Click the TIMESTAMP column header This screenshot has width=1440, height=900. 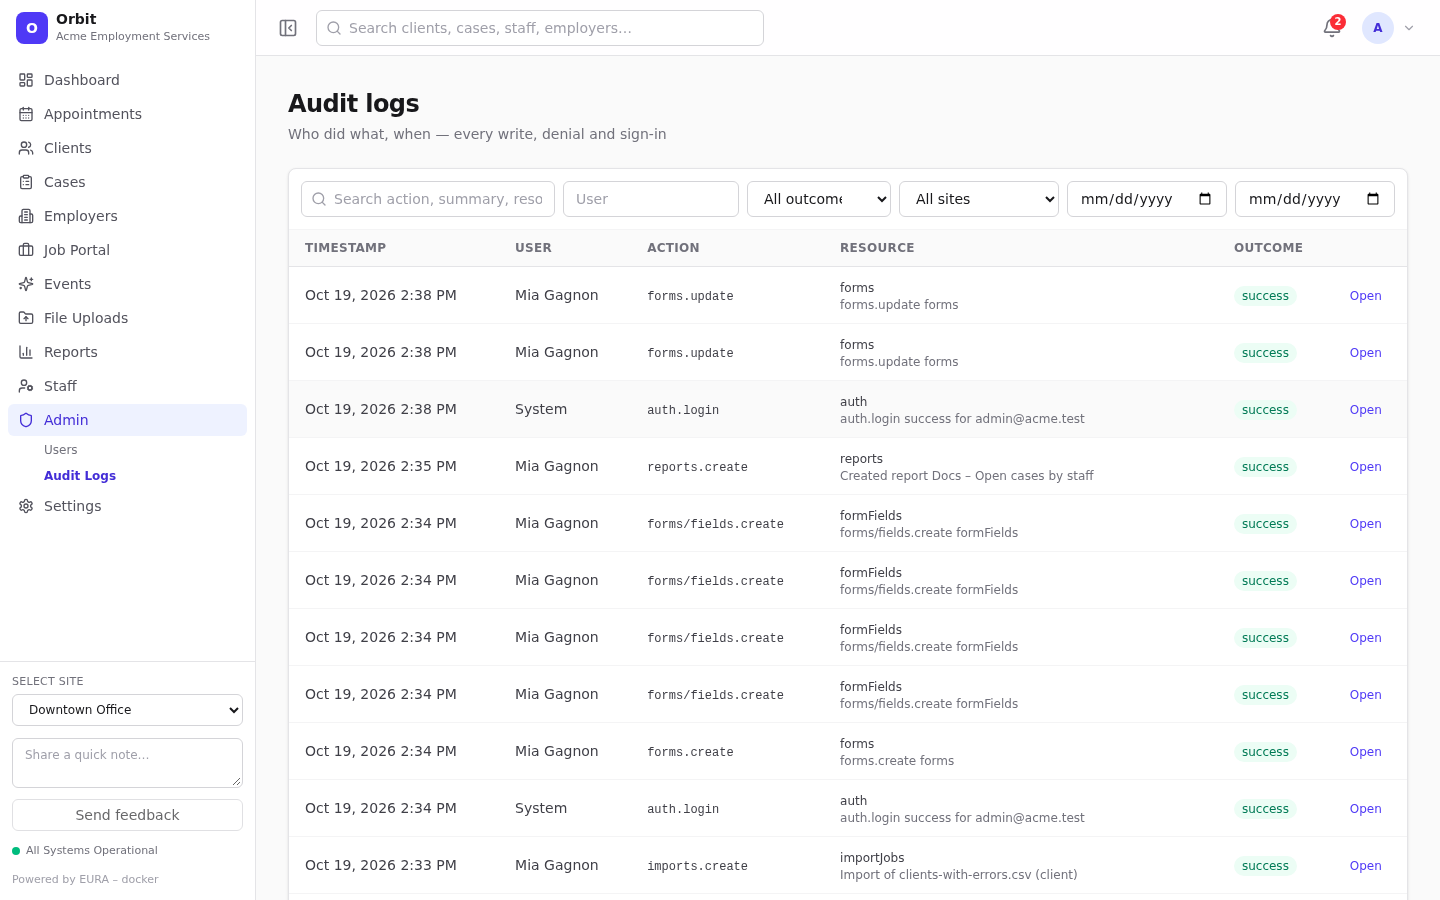click(345, 248)
